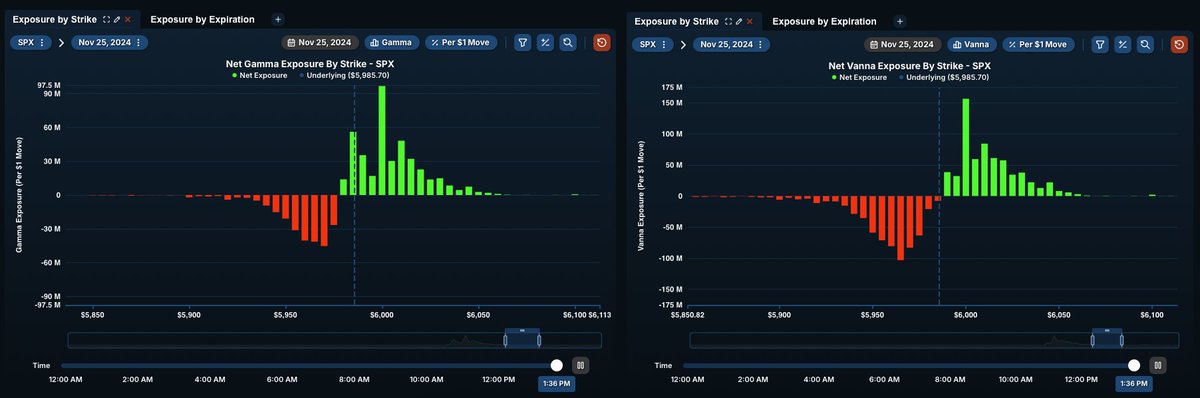The image size is (1200, 398).
Task: Add a new tab with the plus button in the left panel
Action: point(278,19)
